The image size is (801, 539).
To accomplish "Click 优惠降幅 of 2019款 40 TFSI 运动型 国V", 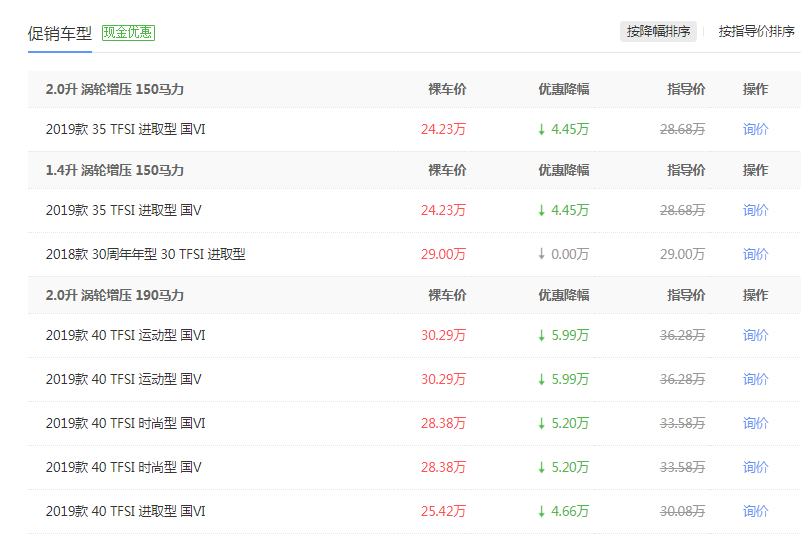I will click(563, 379).
